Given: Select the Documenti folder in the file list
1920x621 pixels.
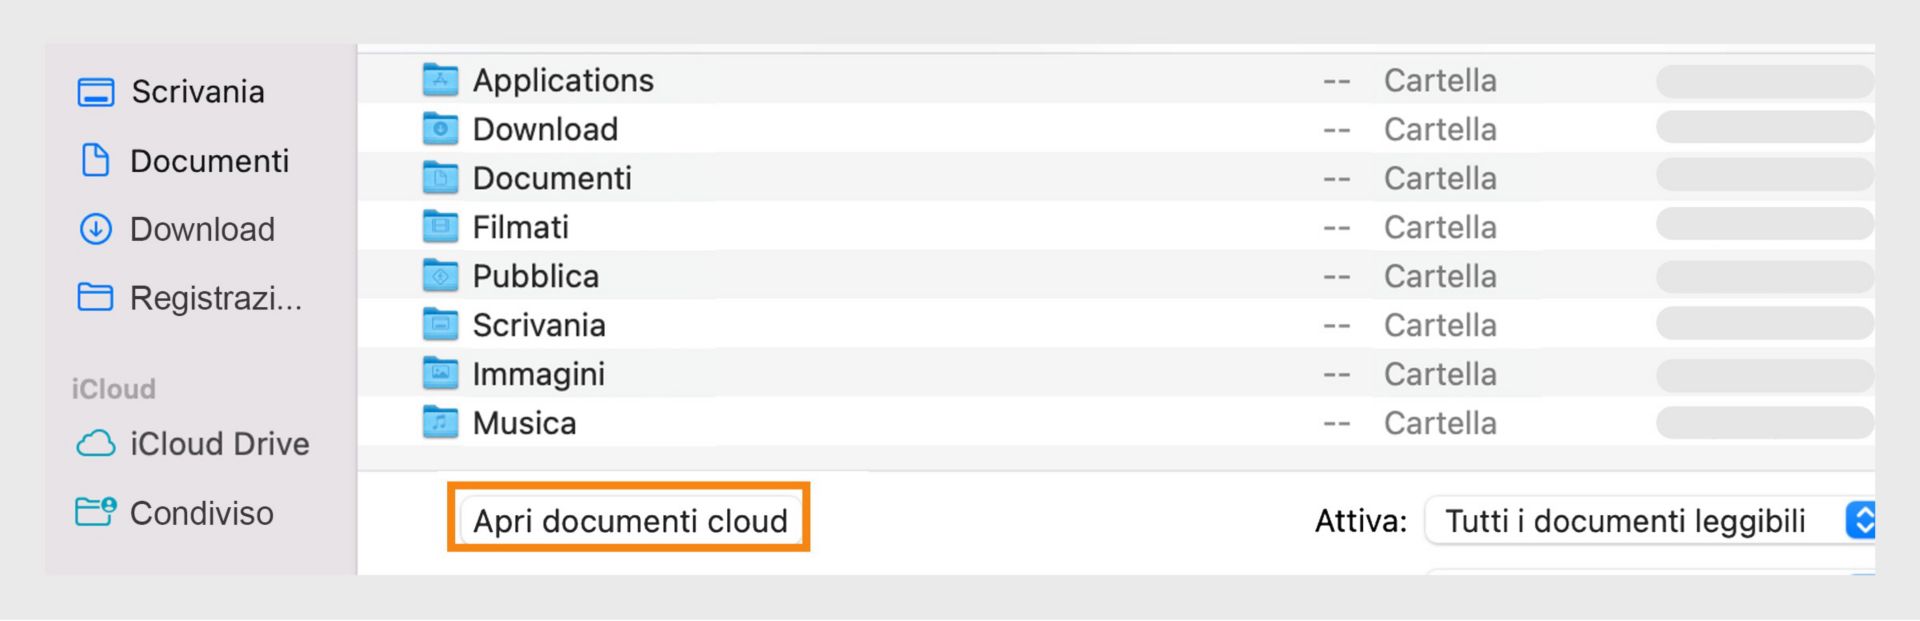Looking at the screenshot, I should (550, 177).
